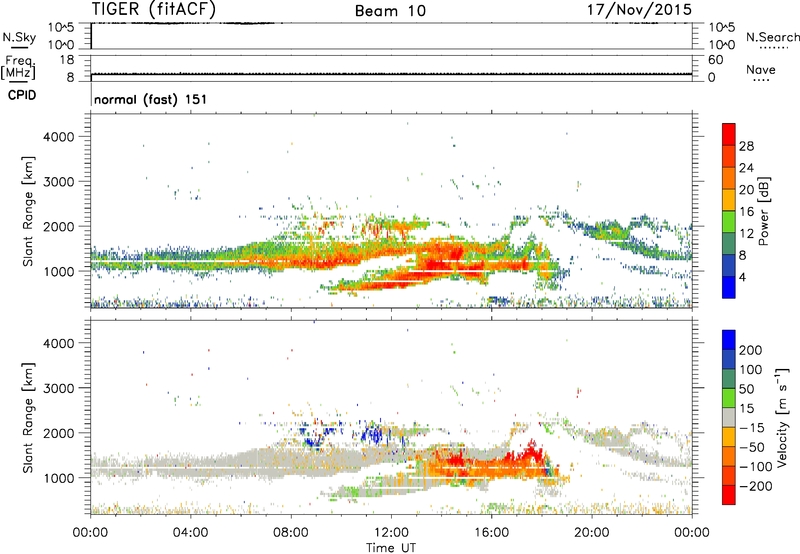Click the 1000 tick of velocity panel
Viewport: 800px width, 554px height.
59,478
